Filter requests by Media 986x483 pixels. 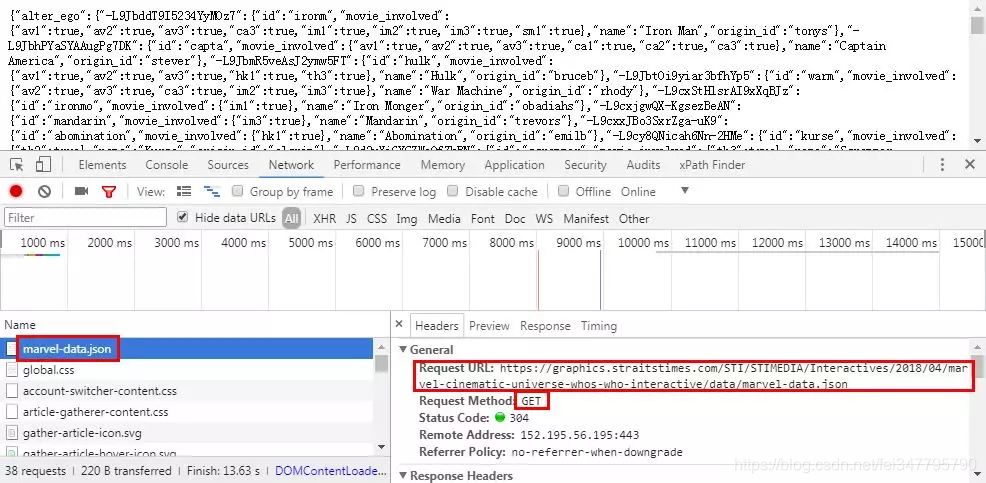pos(444,218)
